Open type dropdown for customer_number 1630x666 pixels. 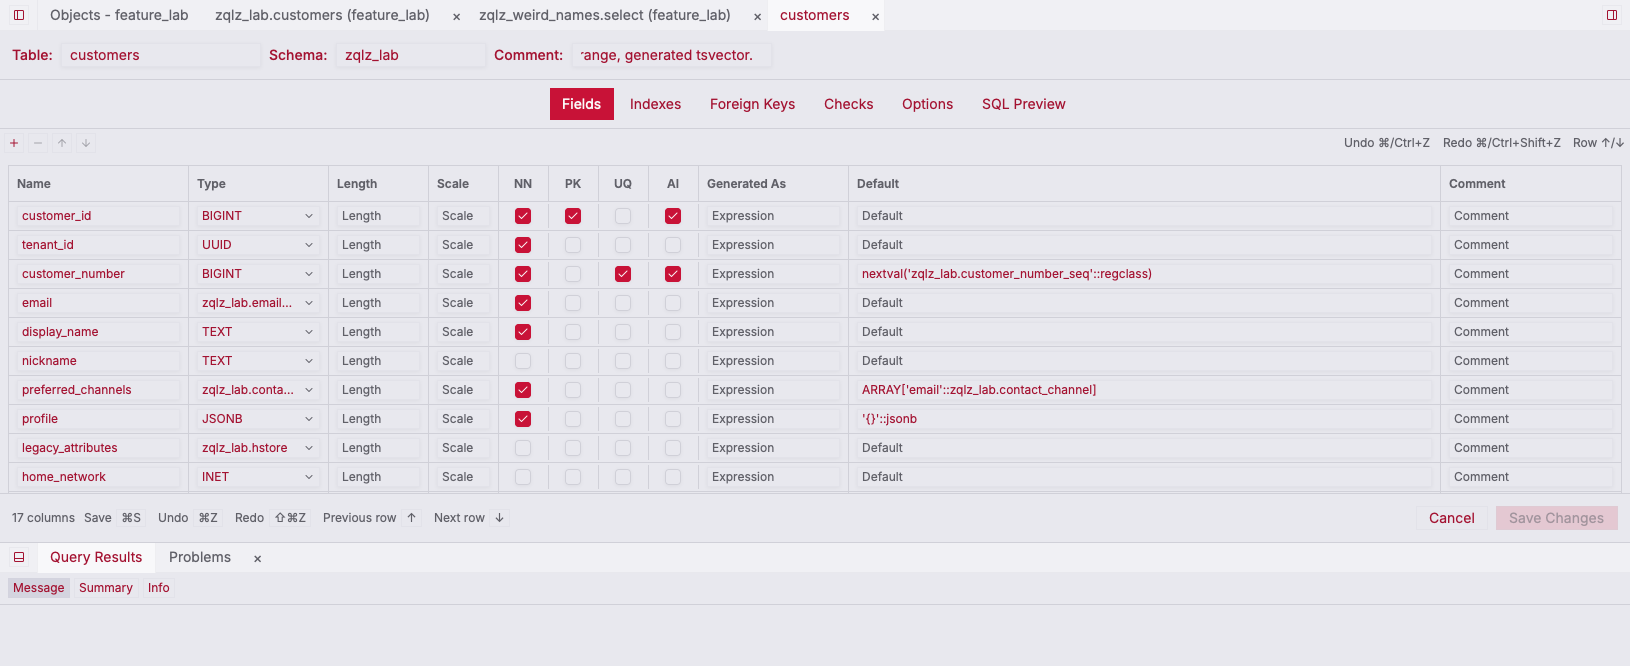[258, 274]
